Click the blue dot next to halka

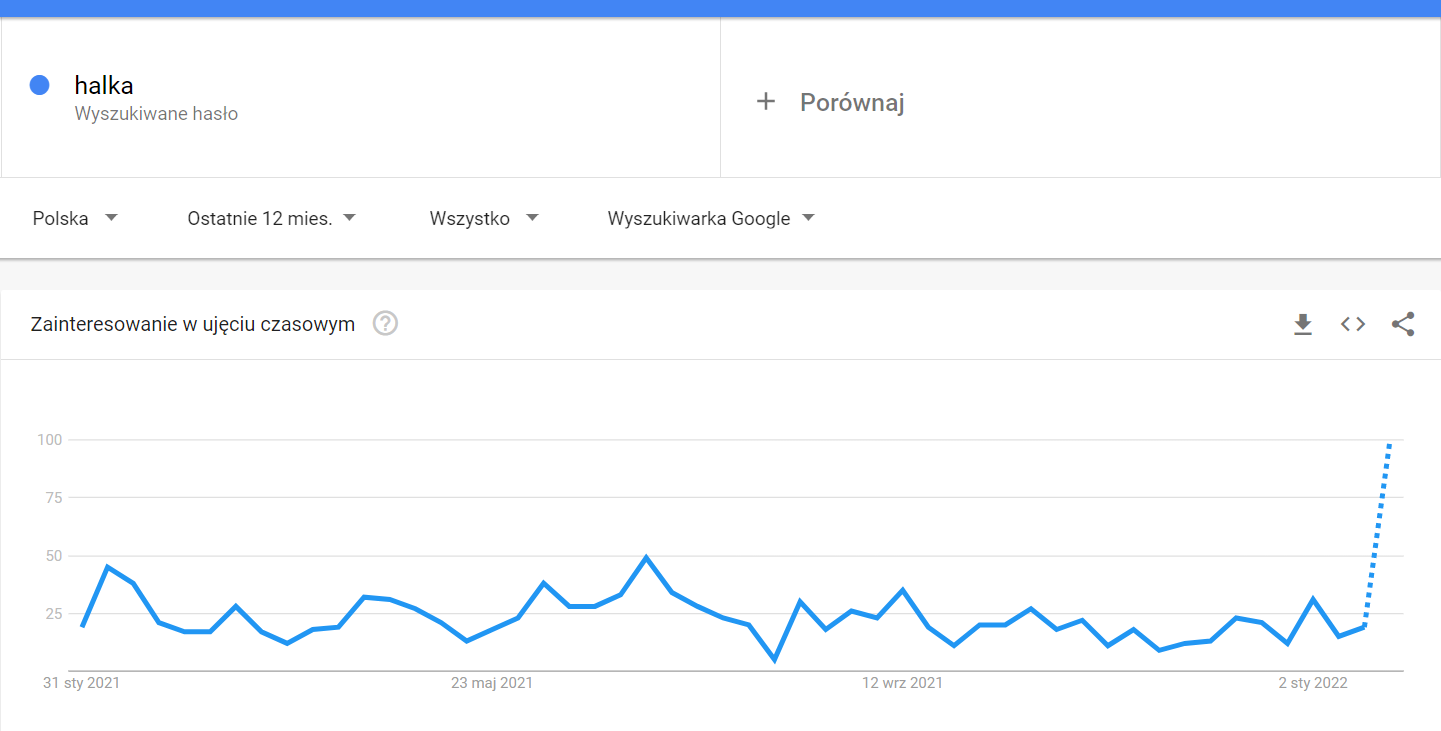click(x=40, y=86)
